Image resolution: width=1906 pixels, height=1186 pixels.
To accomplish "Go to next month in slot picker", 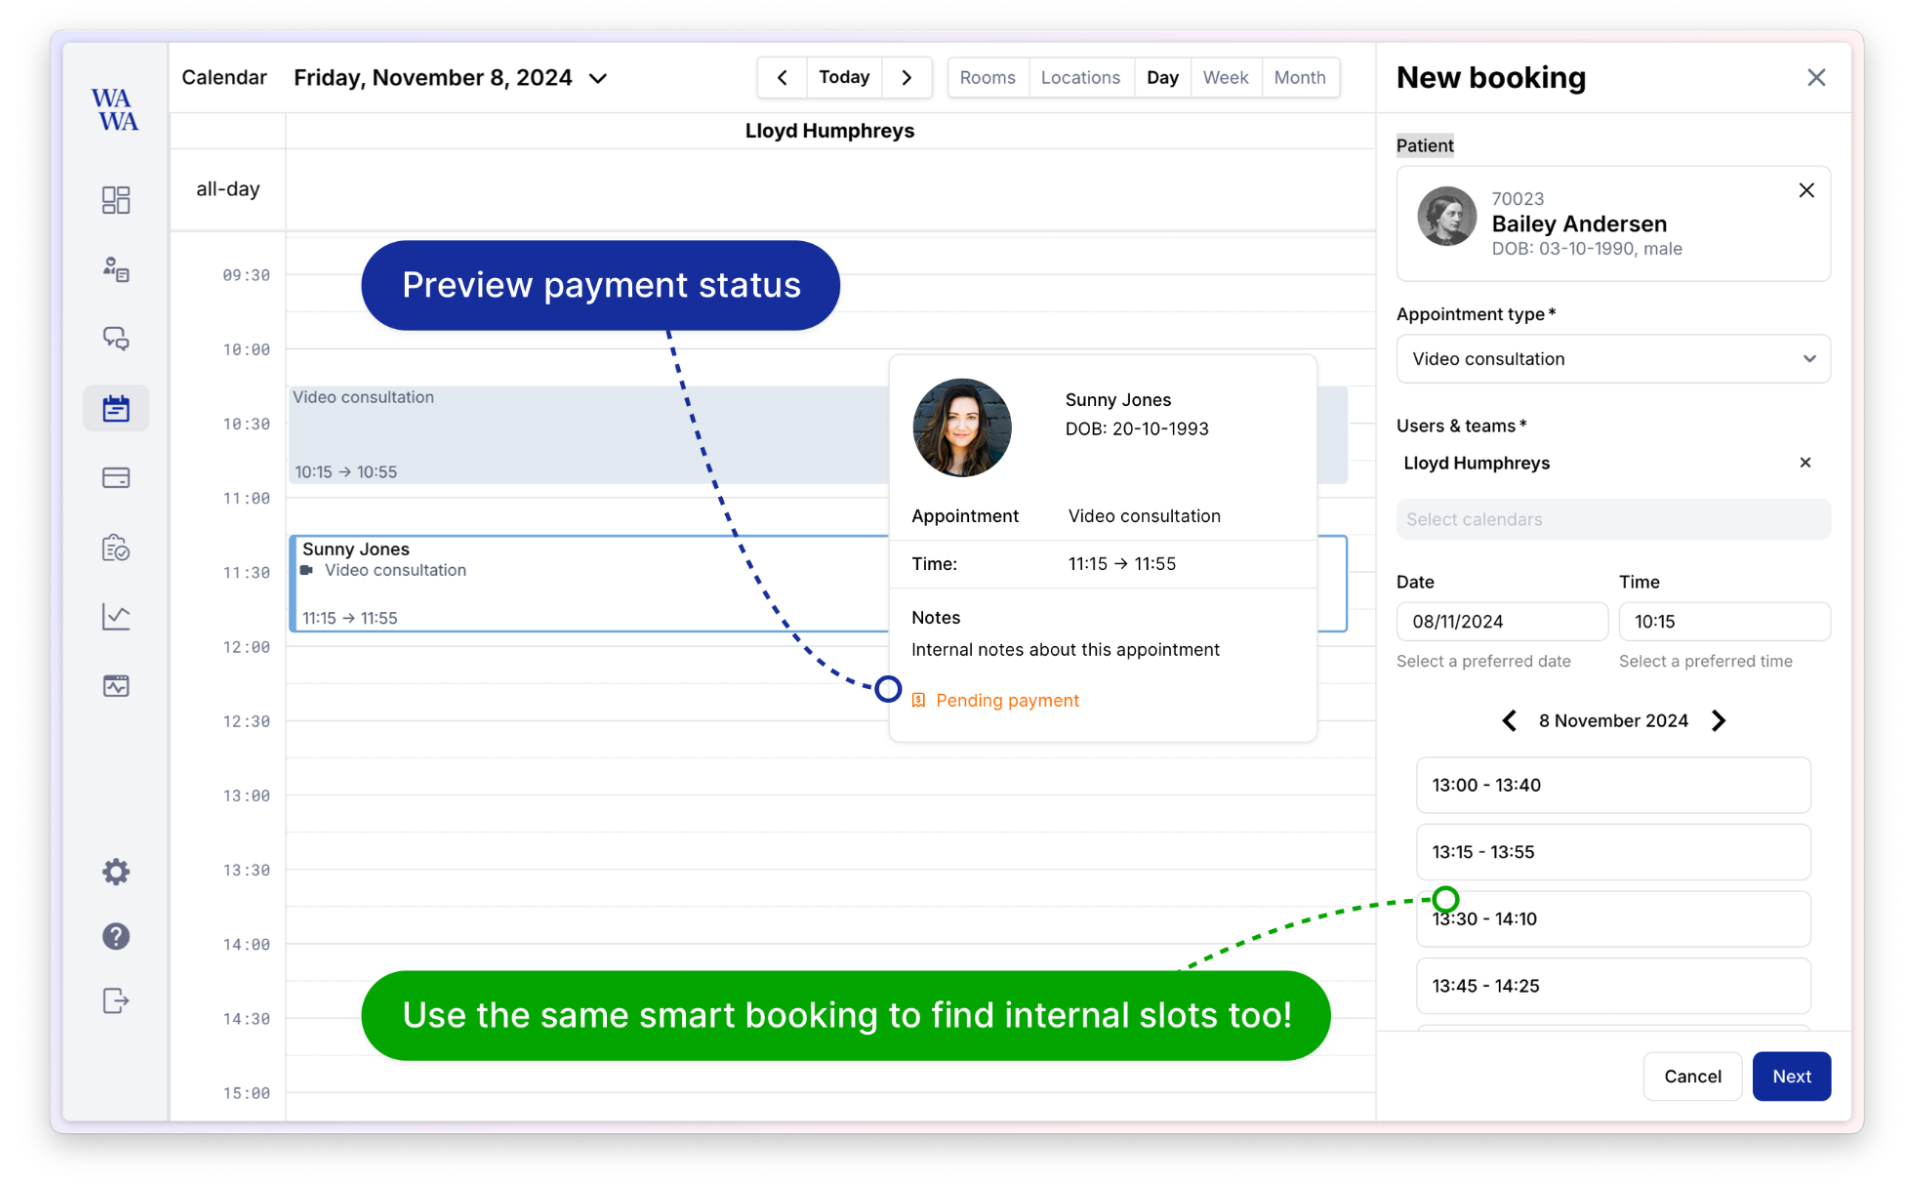I will point(1718,721).
